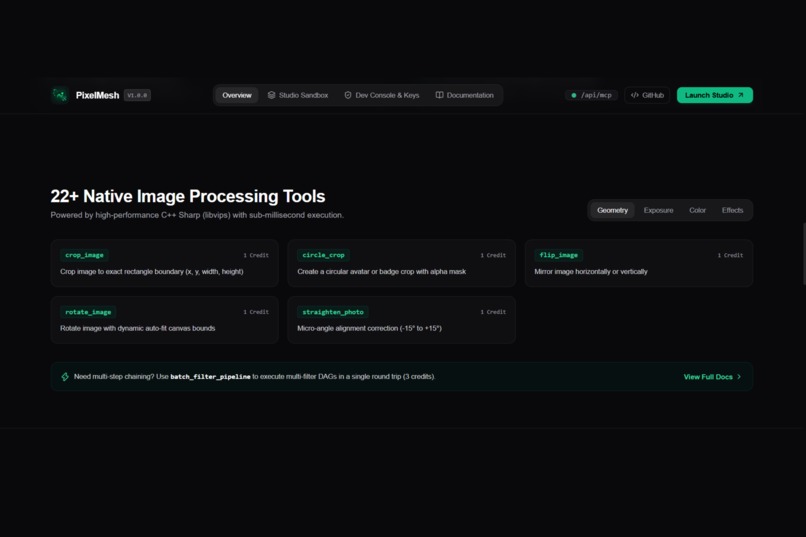Open the Dev Console & Keys tab

pos(381,95)
